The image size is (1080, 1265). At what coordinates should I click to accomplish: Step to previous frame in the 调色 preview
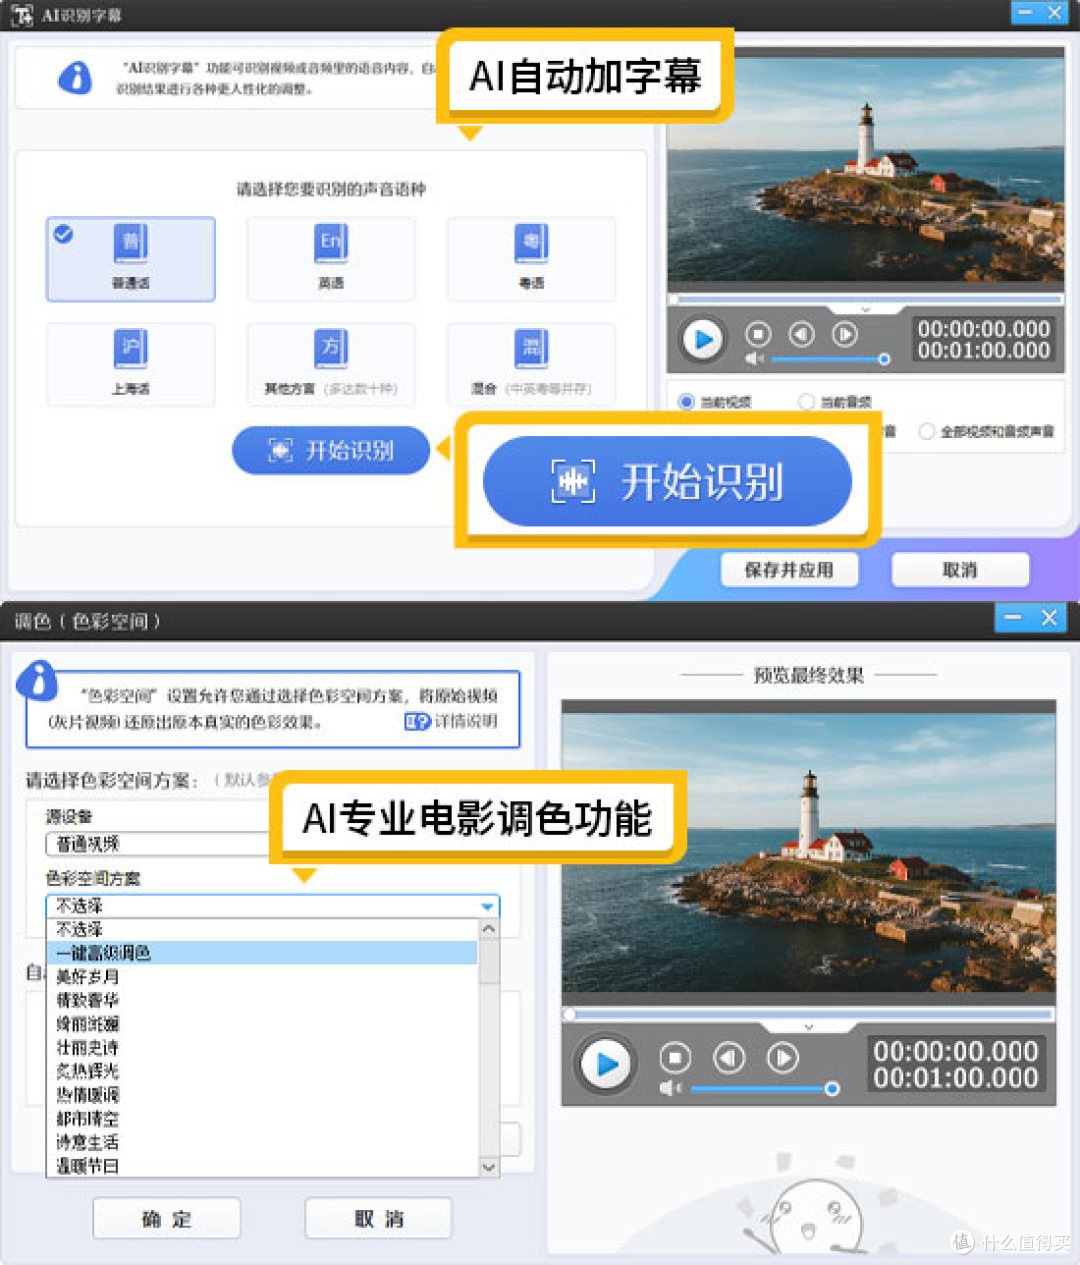coord(729,1057)
